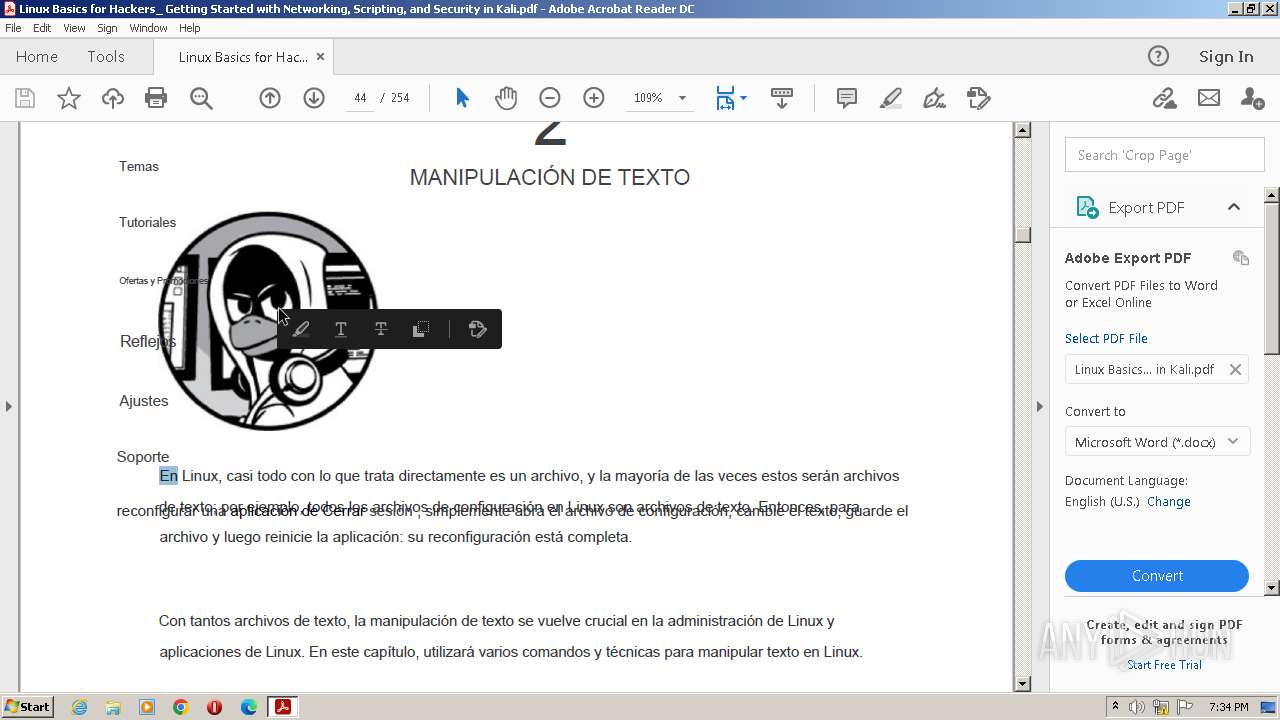1280x720 pixels.
Task: Upload the file to cloud
Action: [113, 98]
